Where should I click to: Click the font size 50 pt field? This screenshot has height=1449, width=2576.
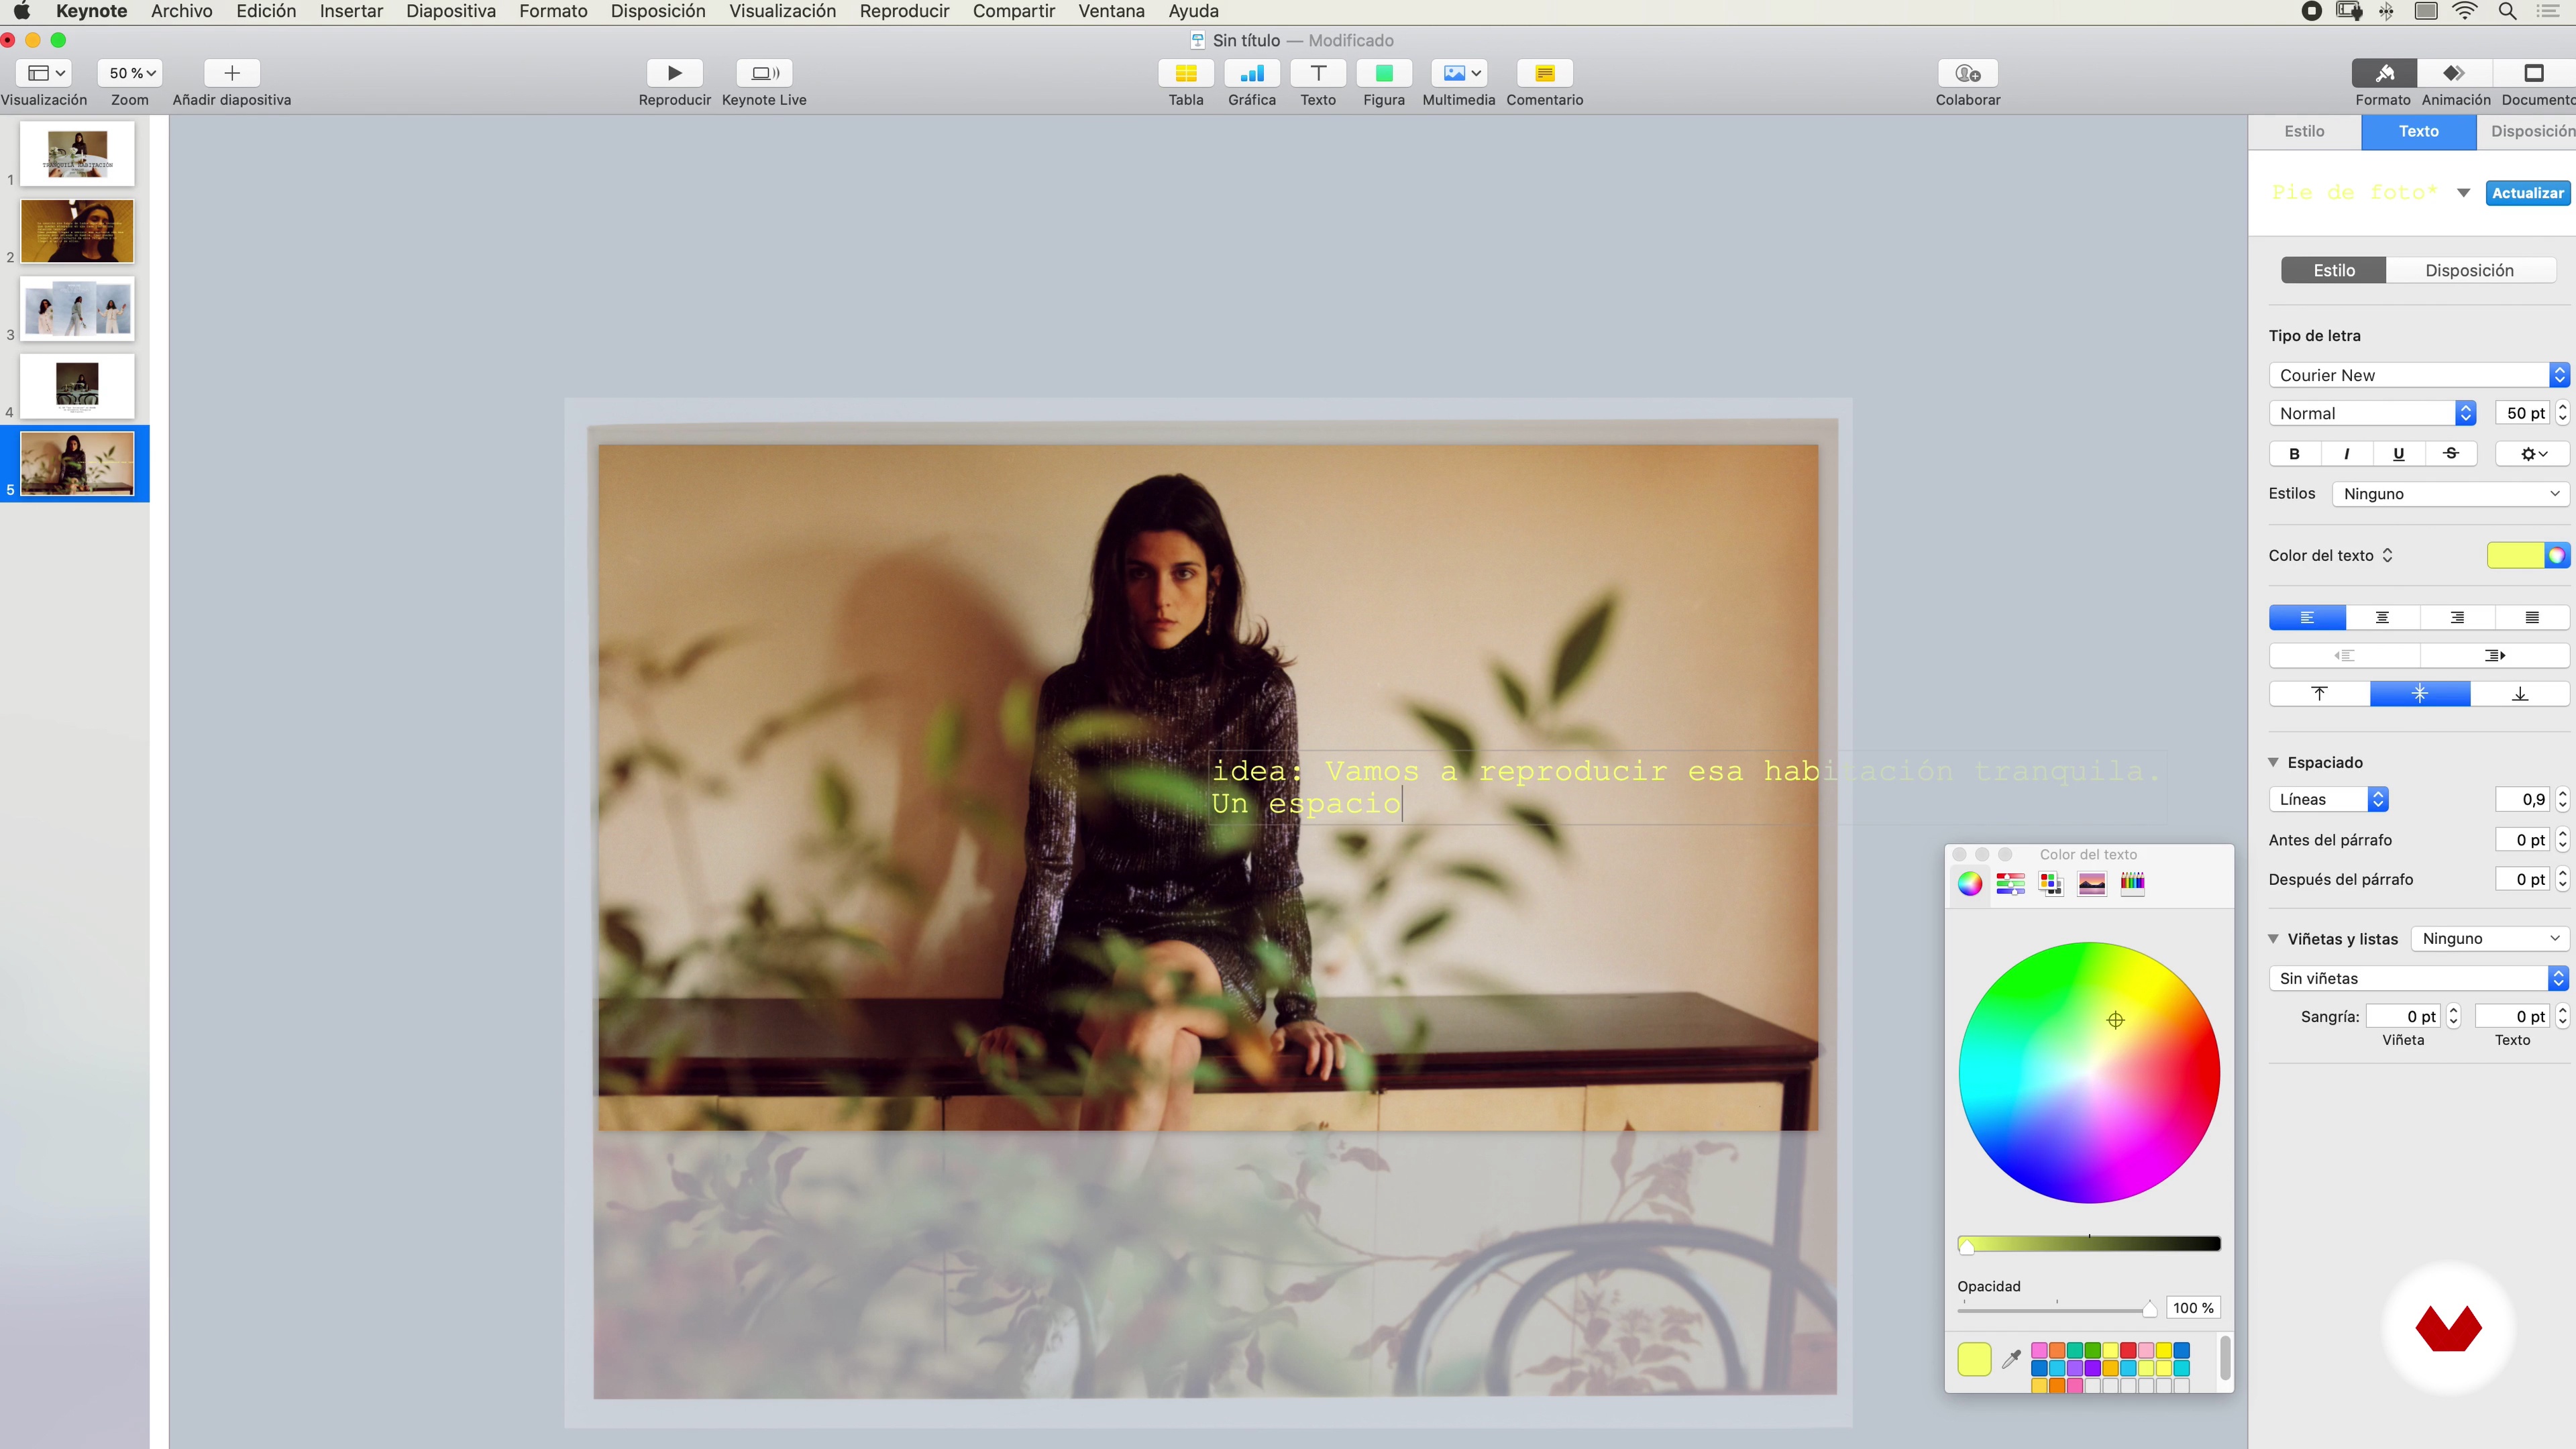2523,413
